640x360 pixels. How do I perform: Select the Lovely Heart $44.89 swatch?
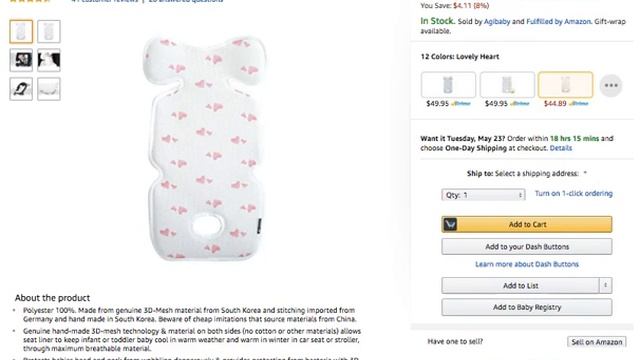pos(565,85)
